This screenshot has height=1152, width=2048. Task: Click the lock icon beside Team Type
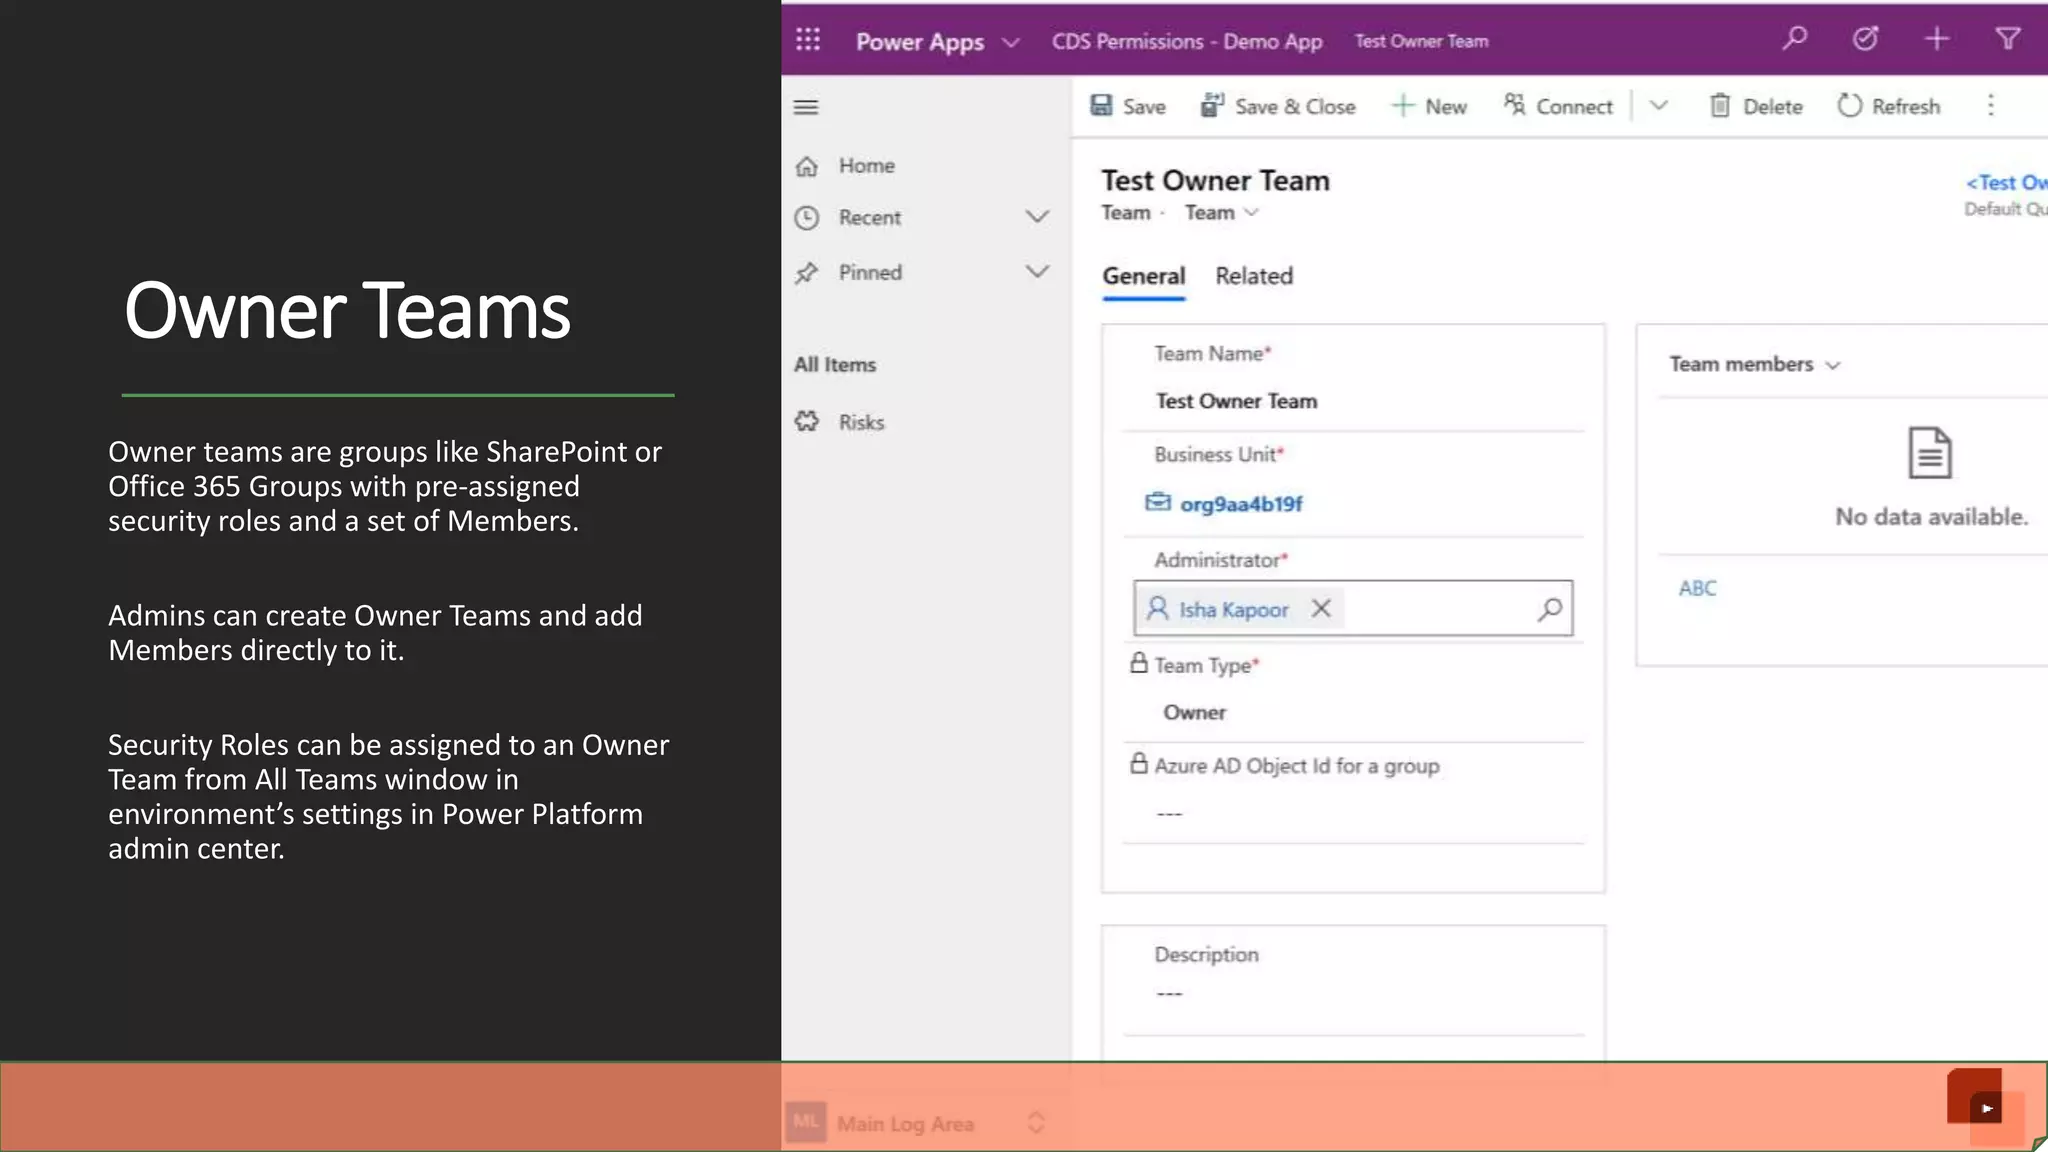(x=1138, y=663)
